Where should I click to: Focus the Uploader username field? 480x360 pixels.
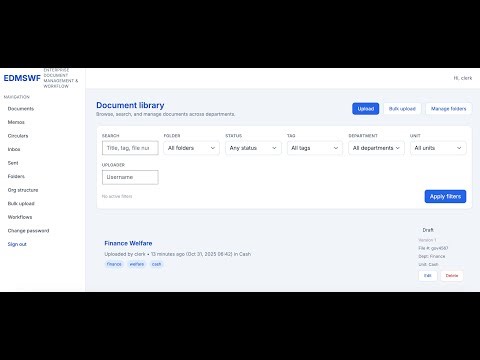click(x=130, y=177)
